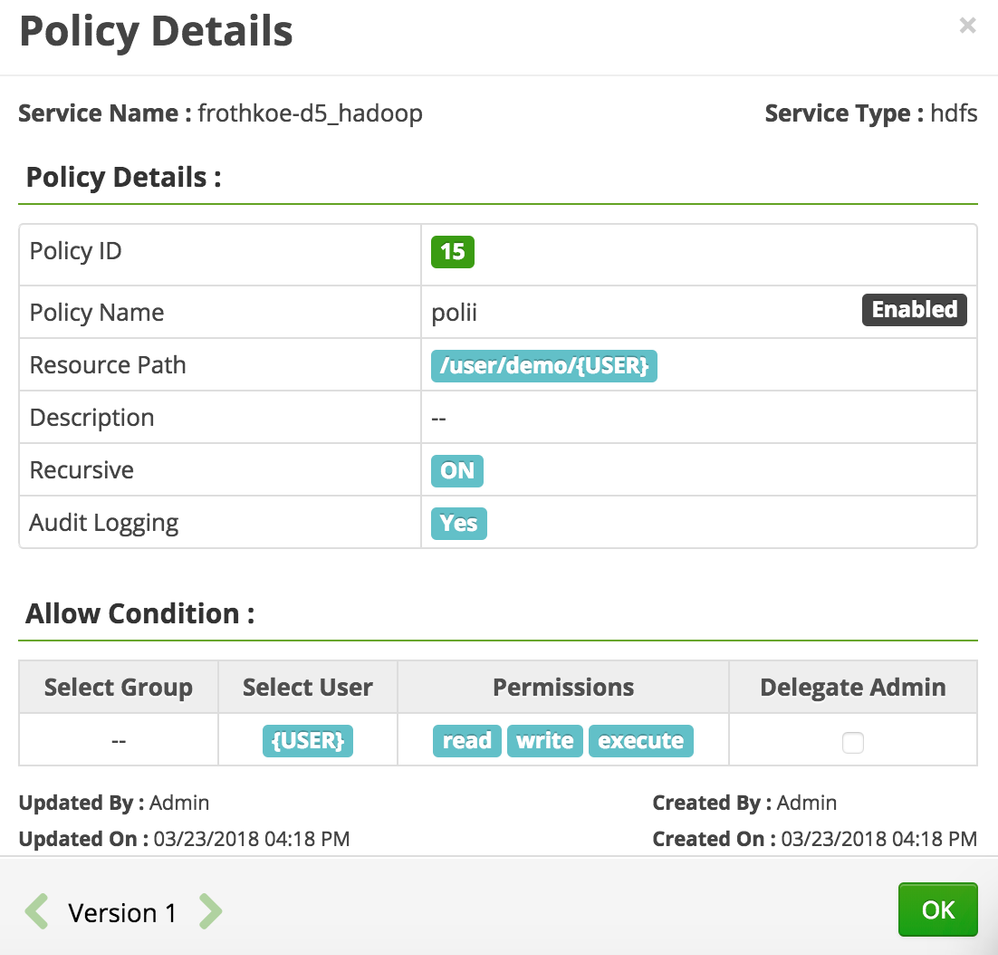Click the green Policy ID 15 badge
This screenshot has width=998, height=955.
452,251
